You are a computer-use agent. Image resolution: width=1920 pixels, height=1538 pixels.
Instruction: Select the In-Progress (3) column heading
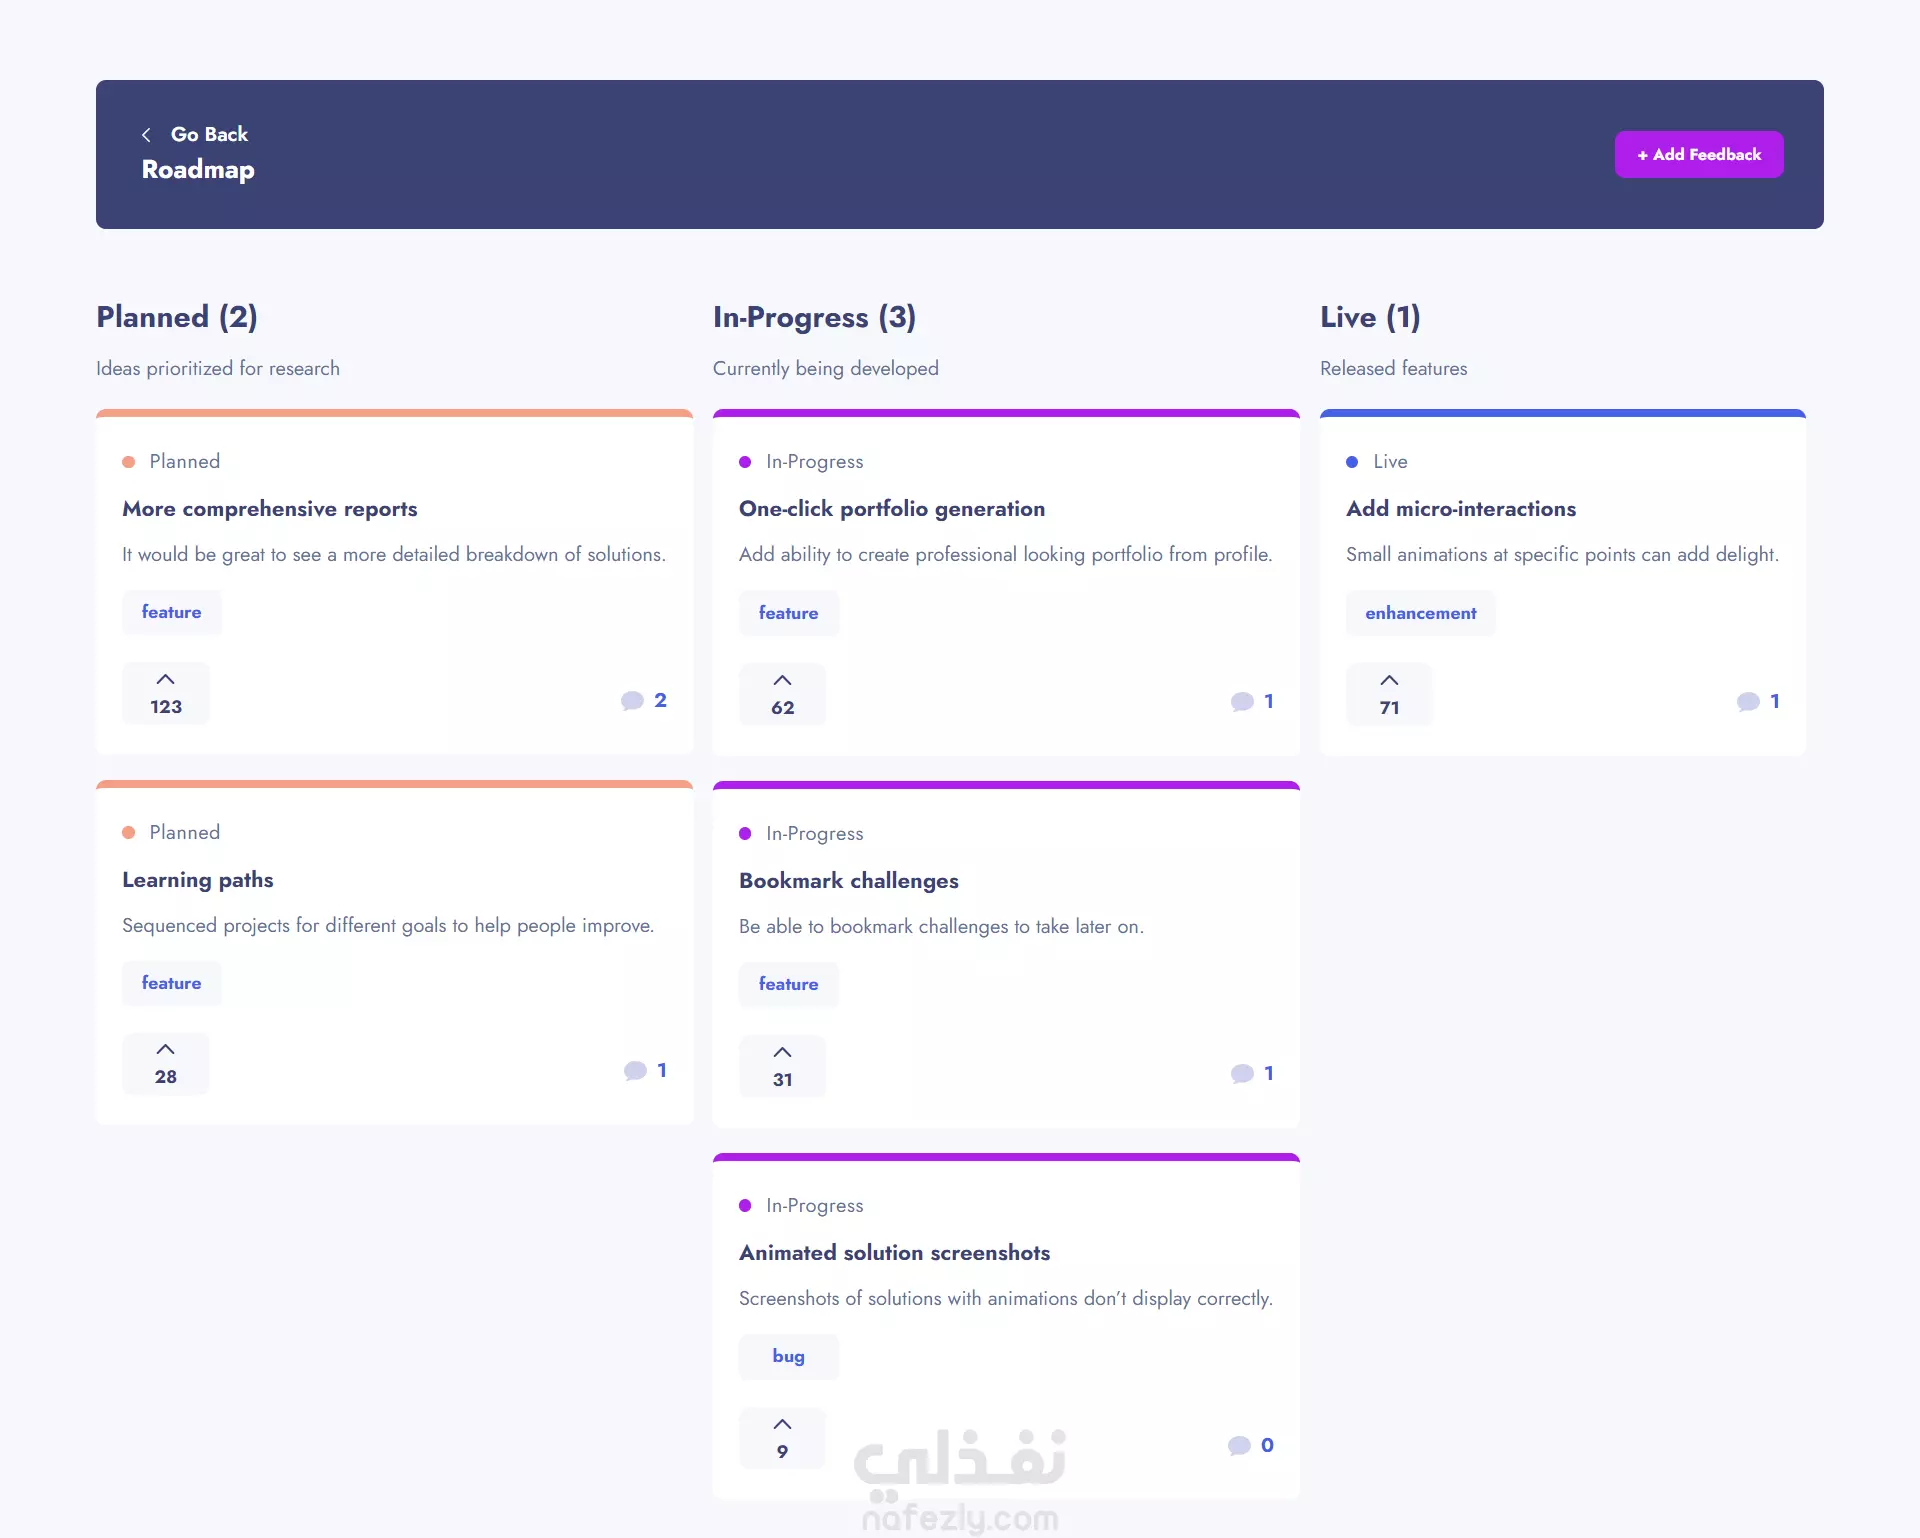tap(814, 317)
